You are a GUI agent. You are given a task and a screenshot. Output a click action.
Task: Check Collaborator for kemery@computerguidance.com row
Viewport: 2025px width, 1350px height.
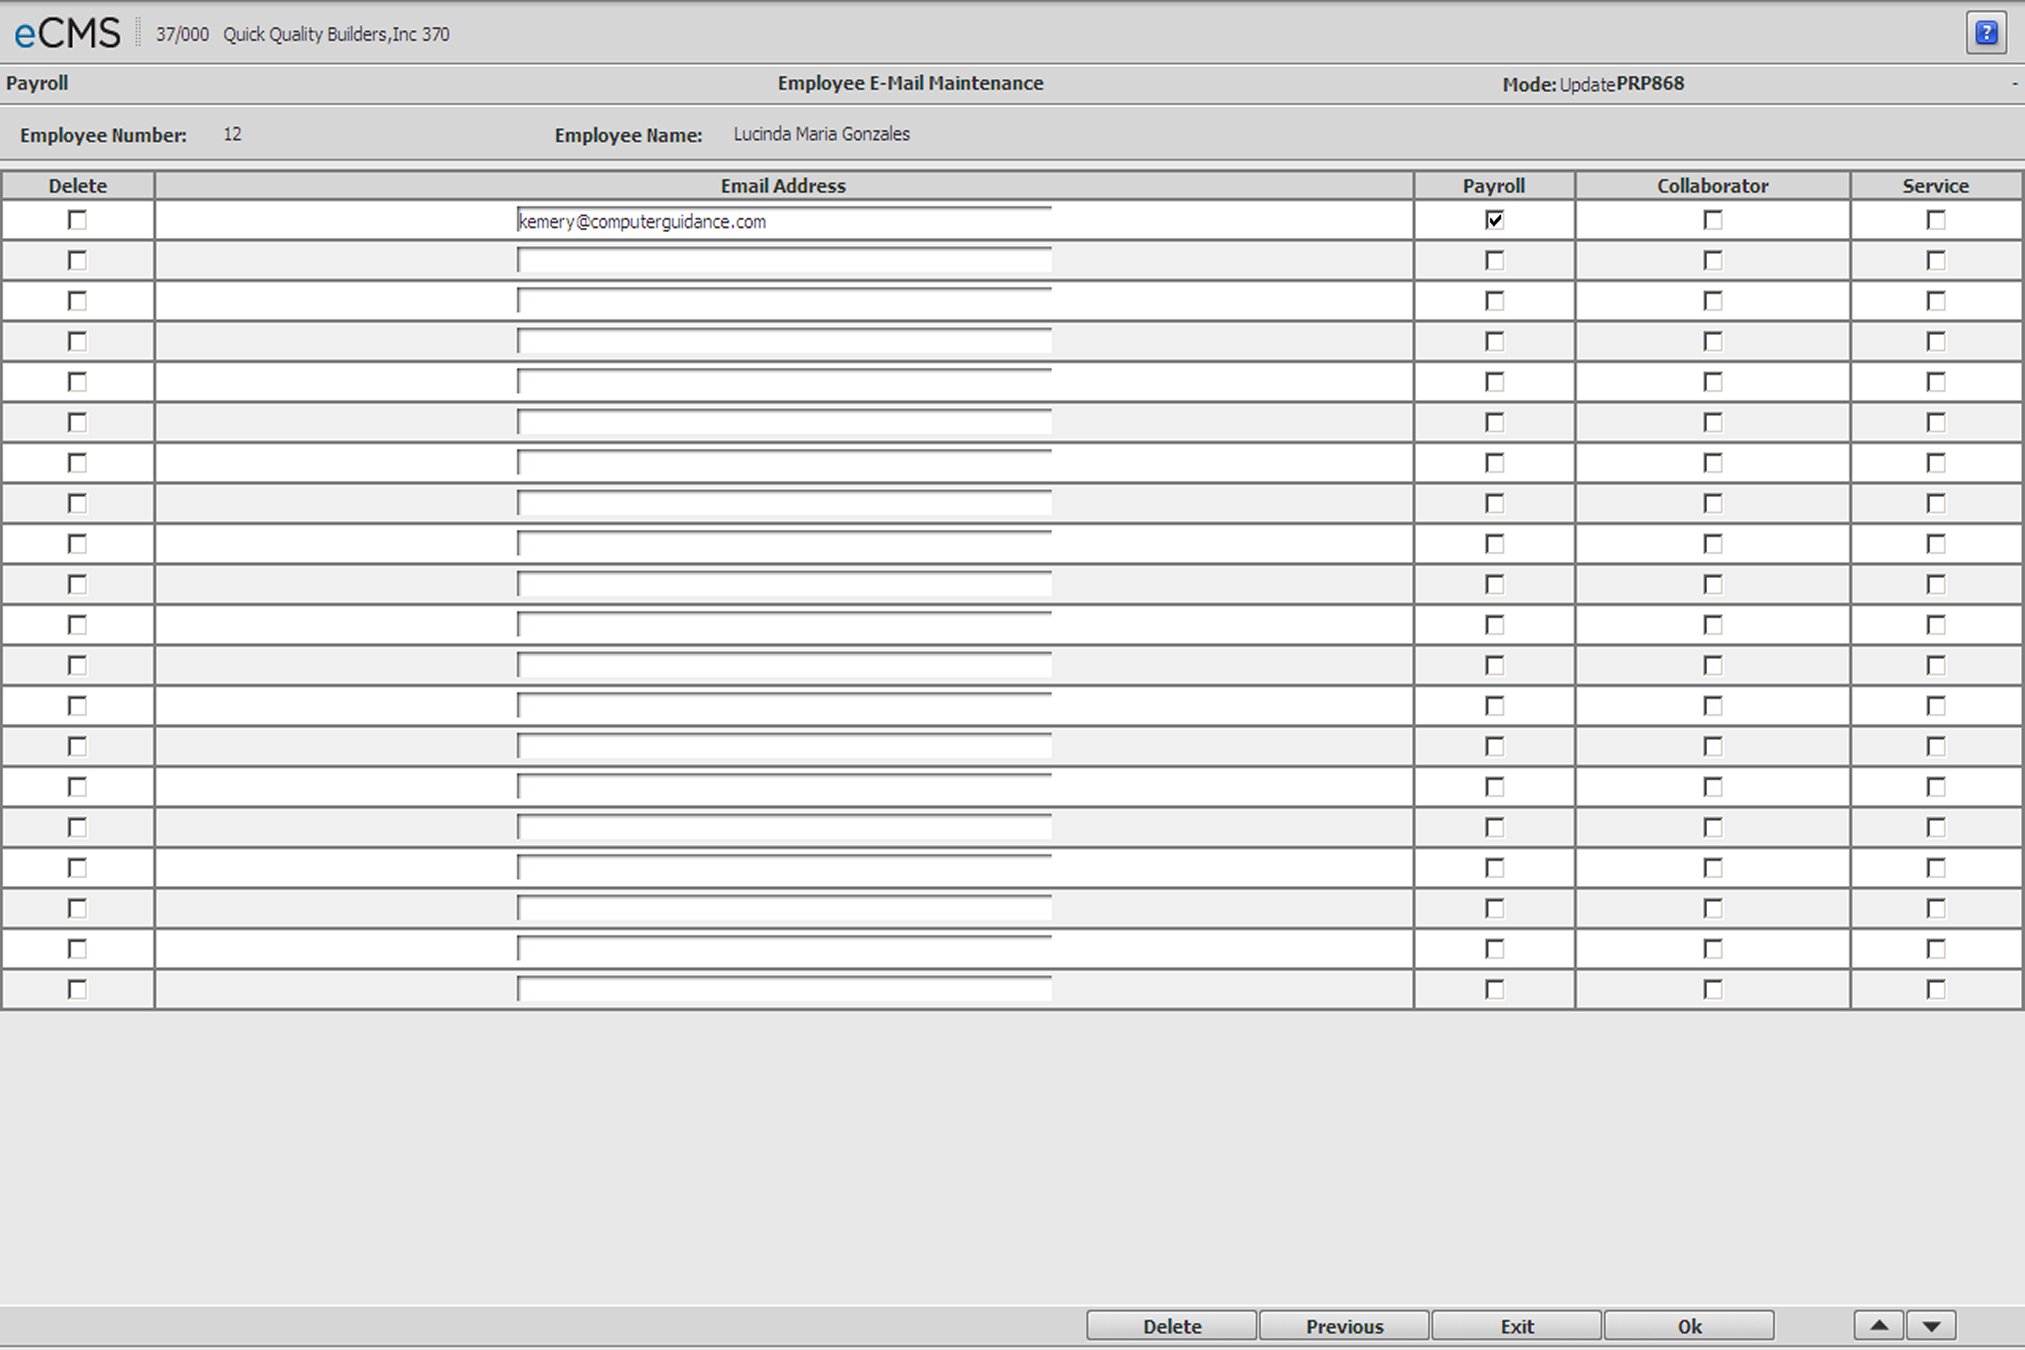coord(1713,220)
